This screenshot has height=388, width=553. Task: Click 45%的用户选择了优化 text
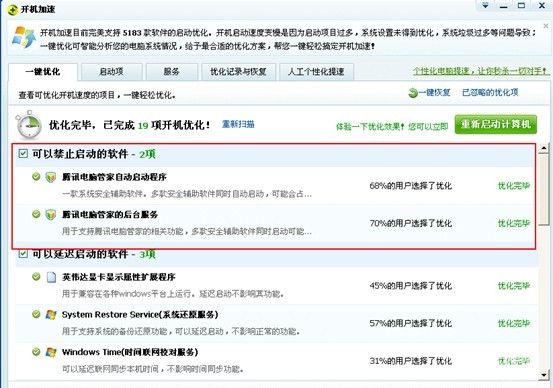point(411,286)
